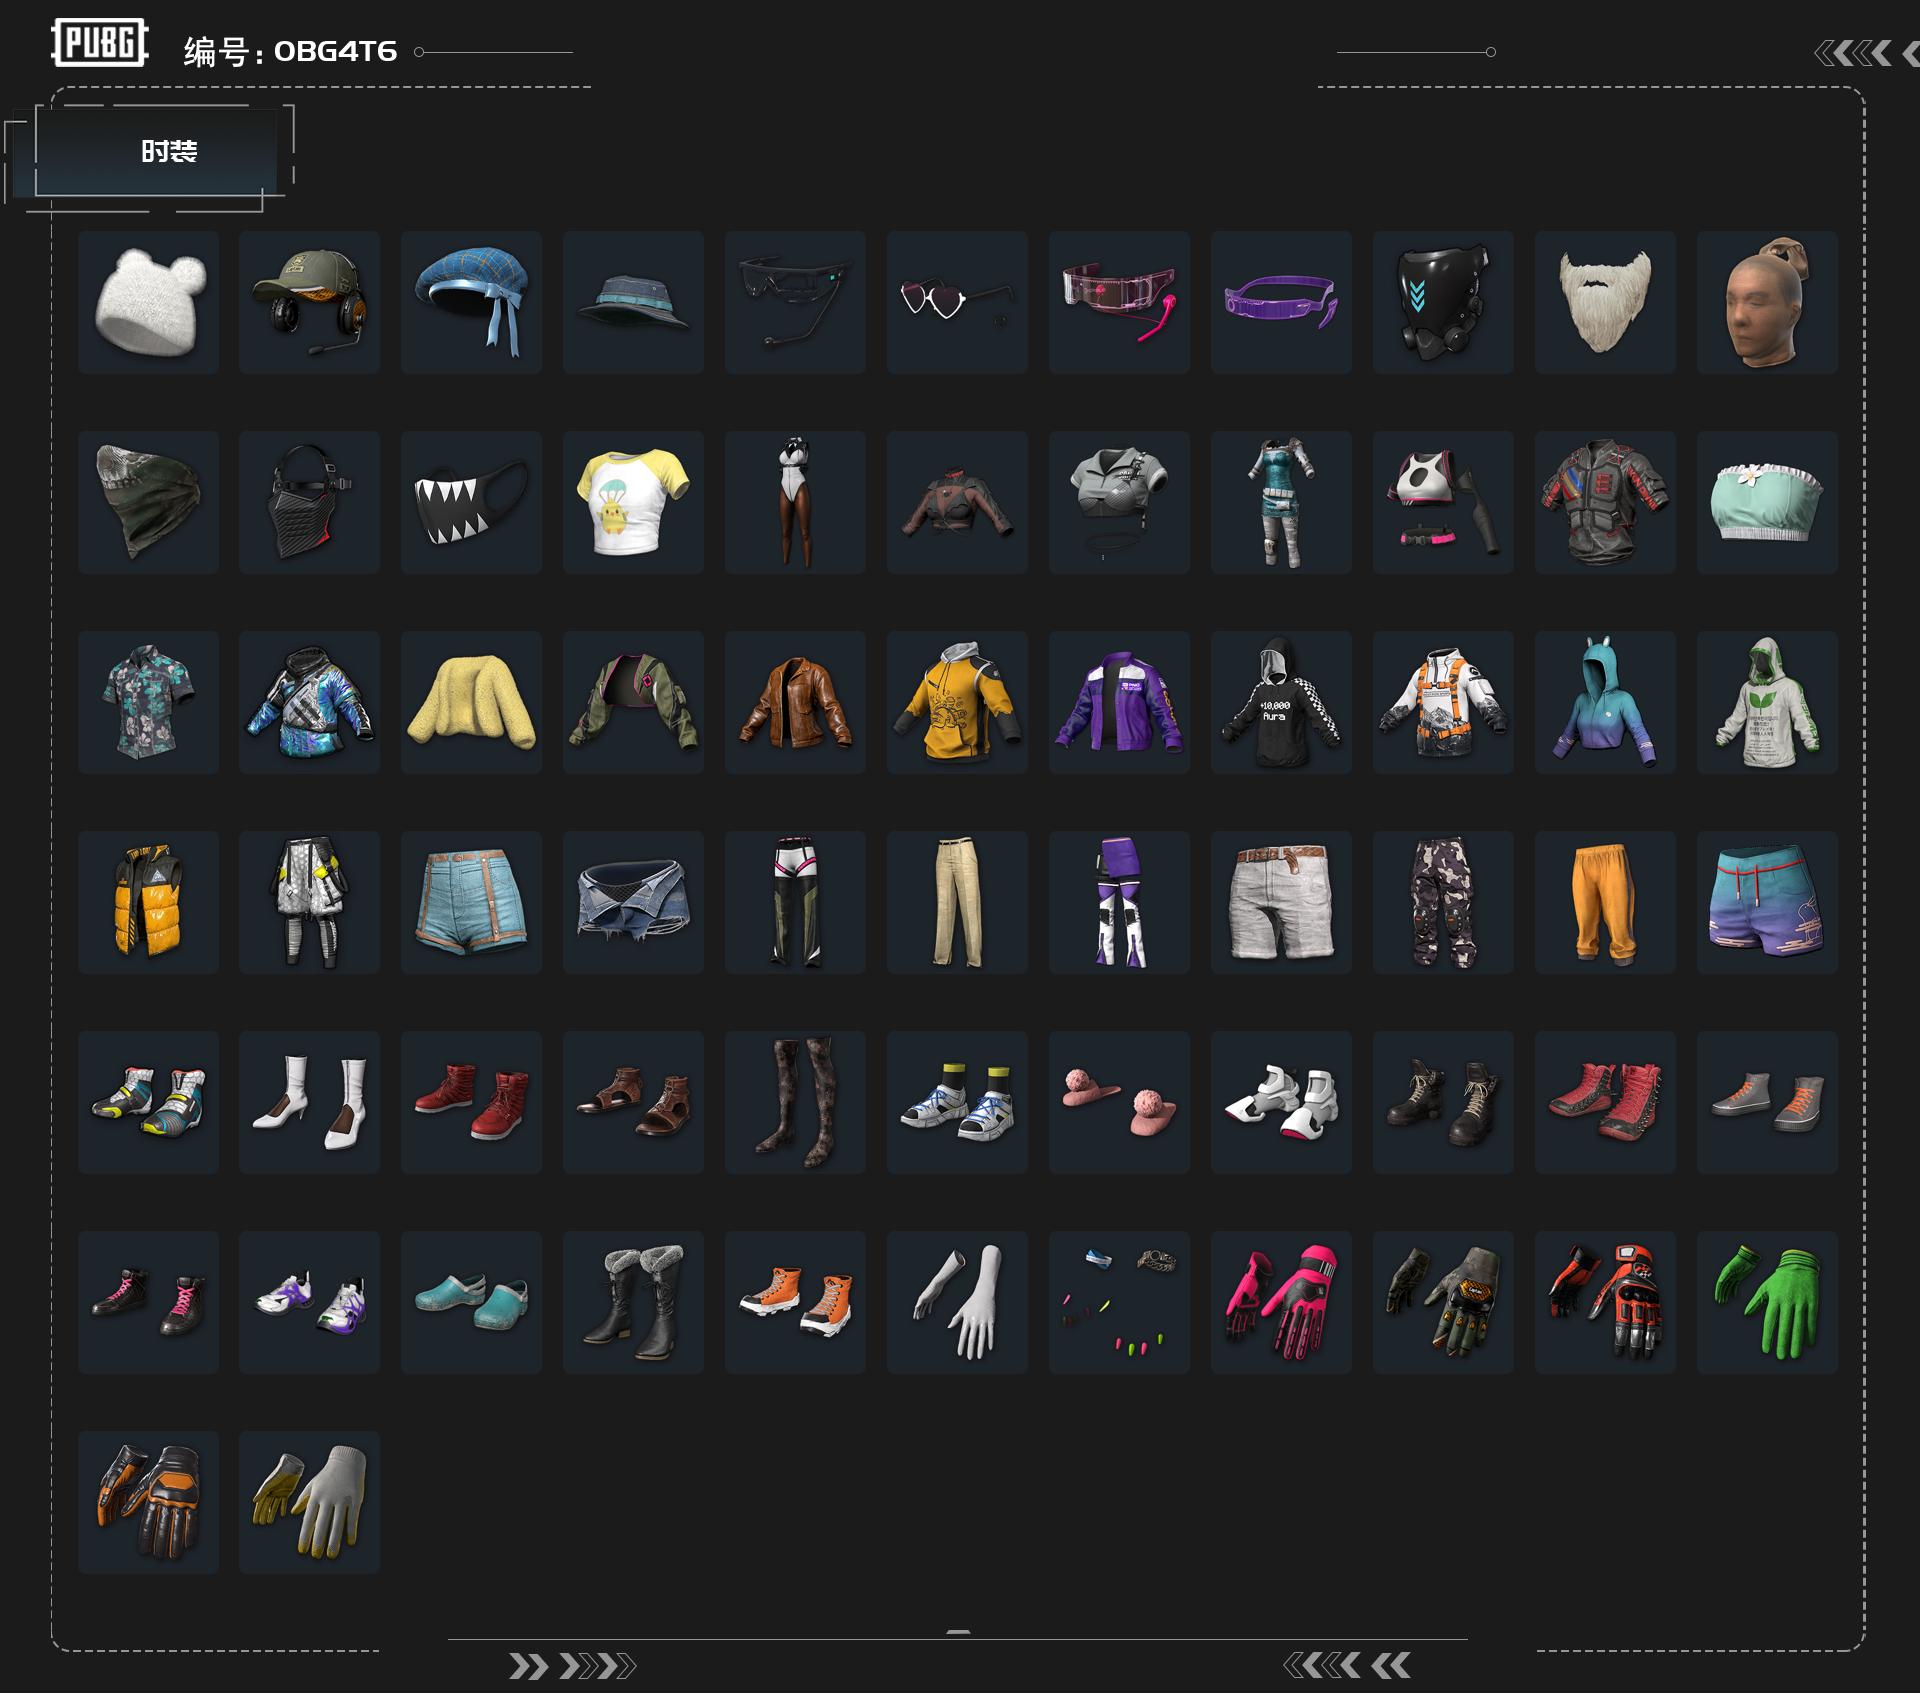Choose the black shark-teeth face mask
1920x1693 pixels.
point(471,502)
